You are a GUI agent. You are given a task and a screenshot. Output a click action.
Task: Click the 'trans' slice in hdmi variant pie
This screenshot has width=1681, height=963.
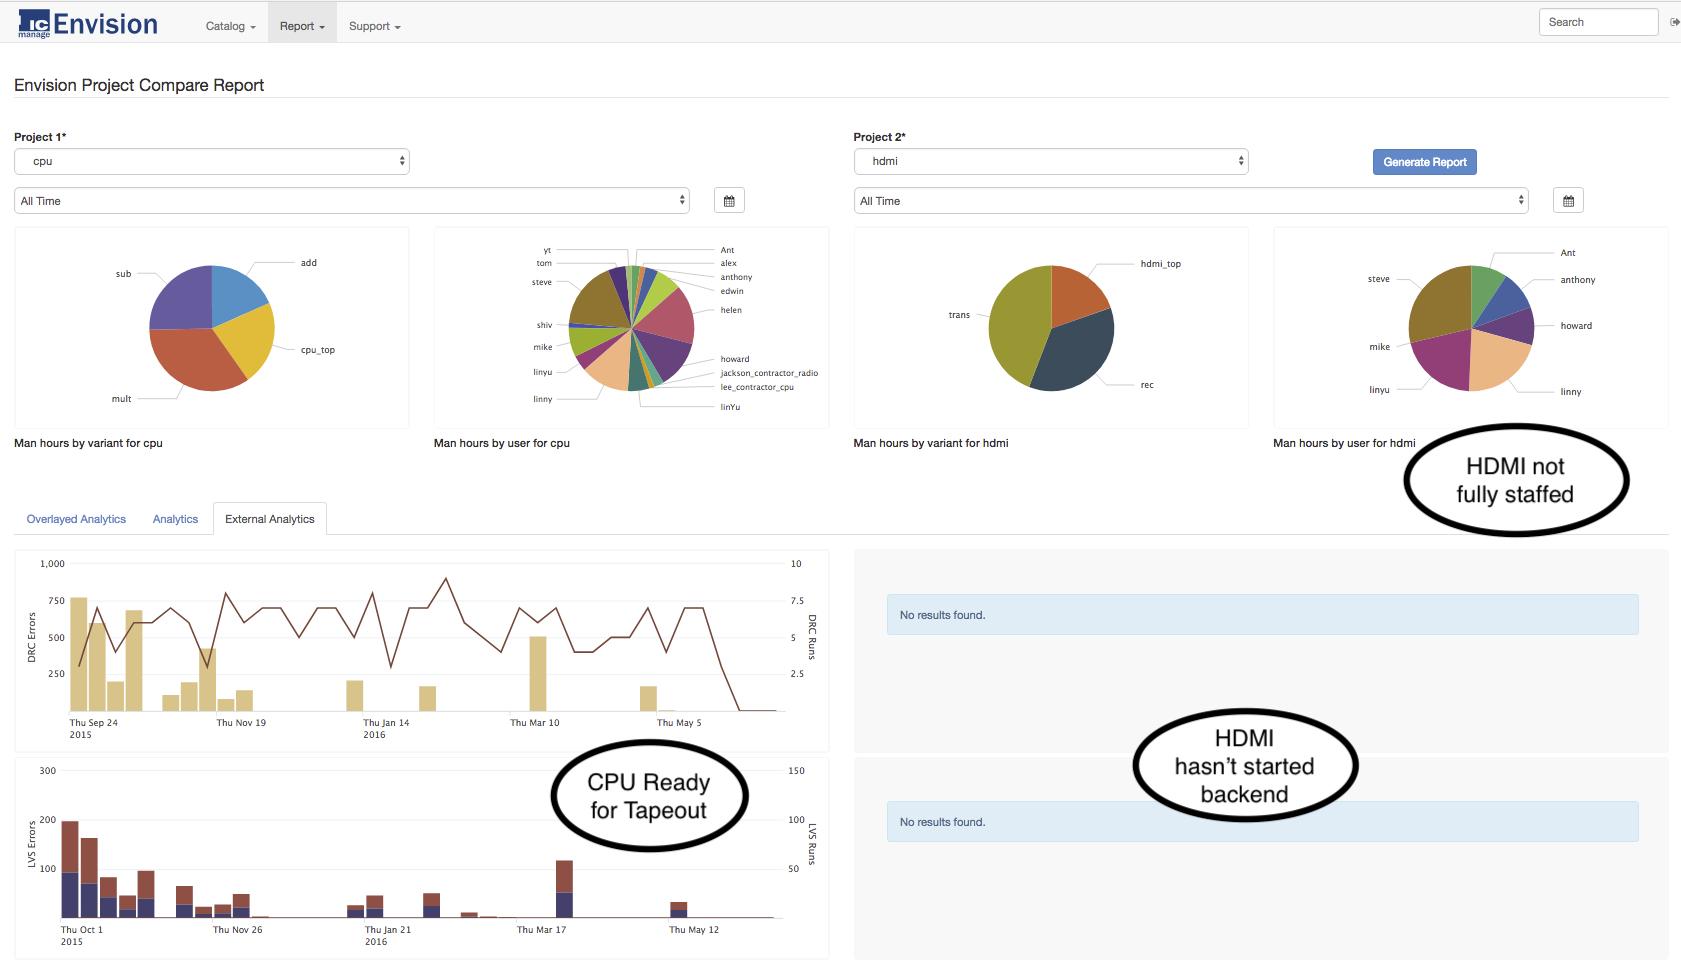[x=1017, y=326]
